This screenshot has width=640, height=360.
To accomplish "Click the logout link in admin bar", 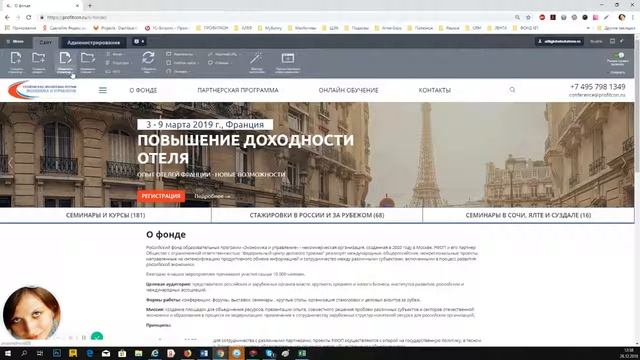I will [x=596, y=41].
